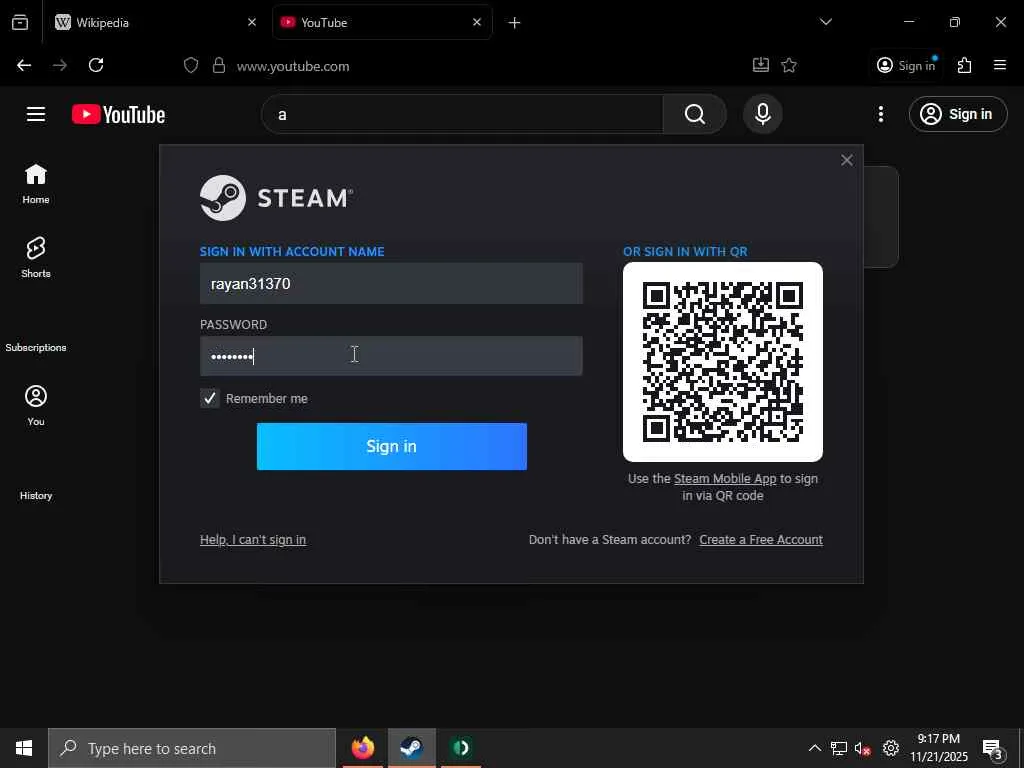The height and width of the screenshot is (768, 1024).
Task: Click the muted volume tray icon
Action: coord(863,748)
